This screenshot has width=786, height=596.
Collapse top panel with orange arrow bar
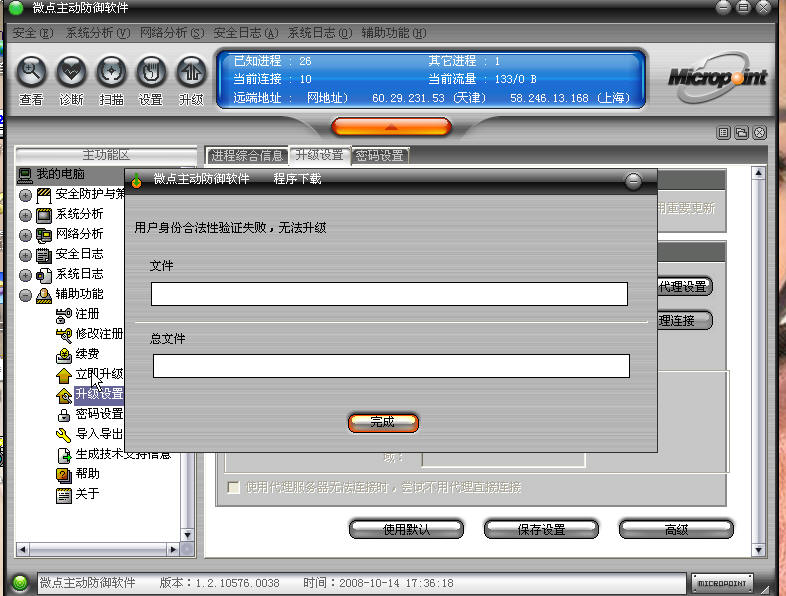391,127
